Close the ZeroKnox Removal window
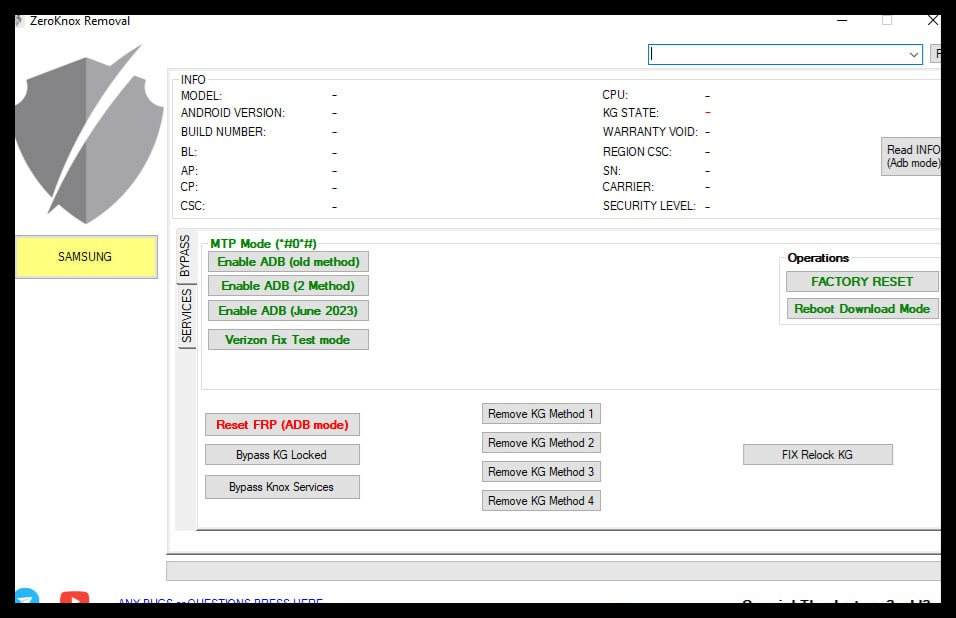Image resolution: width=956 pixels, height=618 pixels. pyautogui.click(x=932, y=21)
